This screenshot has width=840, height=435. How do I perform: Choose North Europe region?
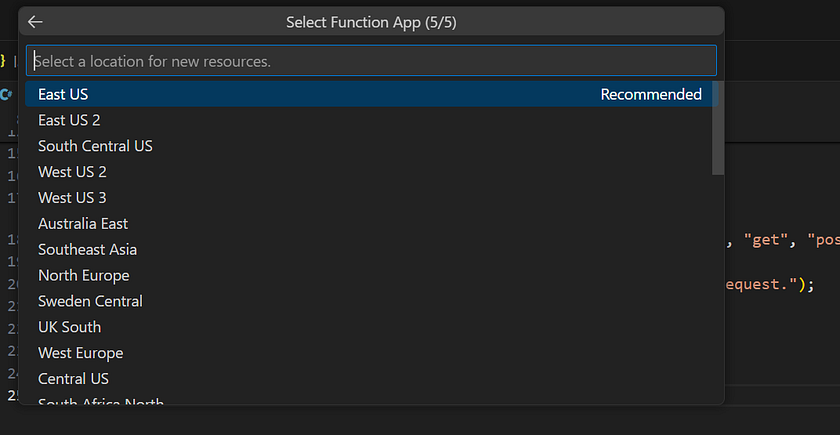point(83,276)
